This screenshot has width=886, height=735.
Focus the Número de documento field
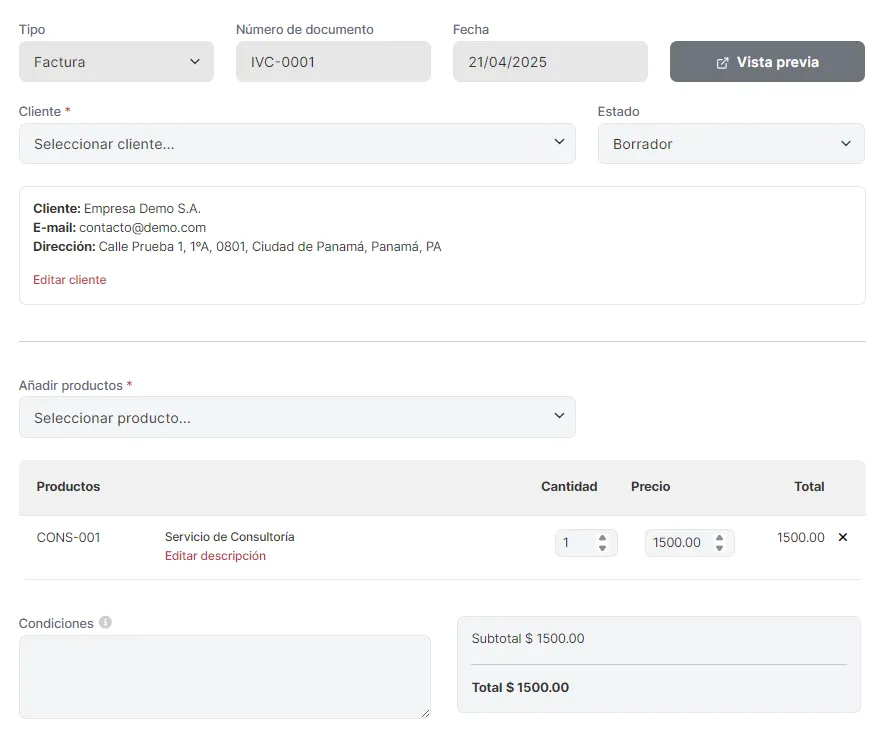click(x=333, y=62)
